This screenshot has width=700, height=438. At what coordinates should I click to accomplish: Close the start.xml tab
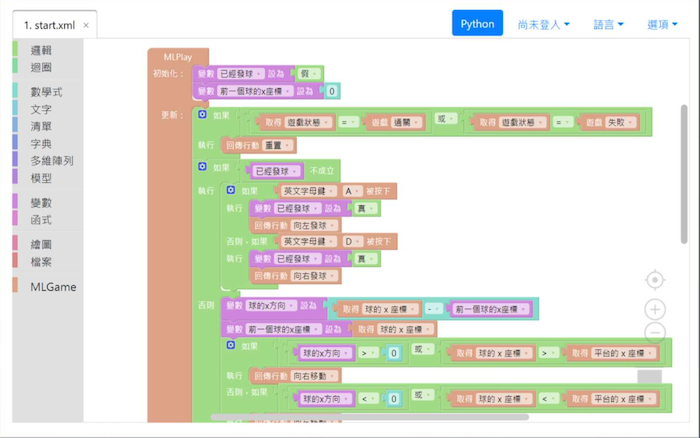[x=86, y=25]
